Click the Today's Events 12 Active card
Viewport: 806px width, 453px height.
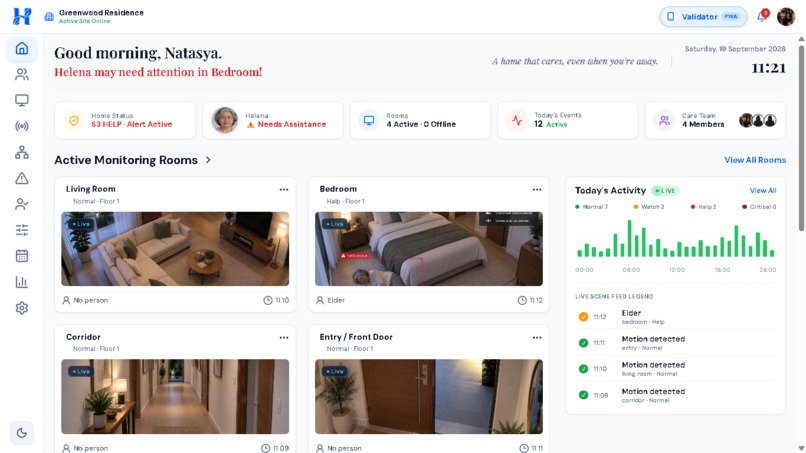coord(567,120)
